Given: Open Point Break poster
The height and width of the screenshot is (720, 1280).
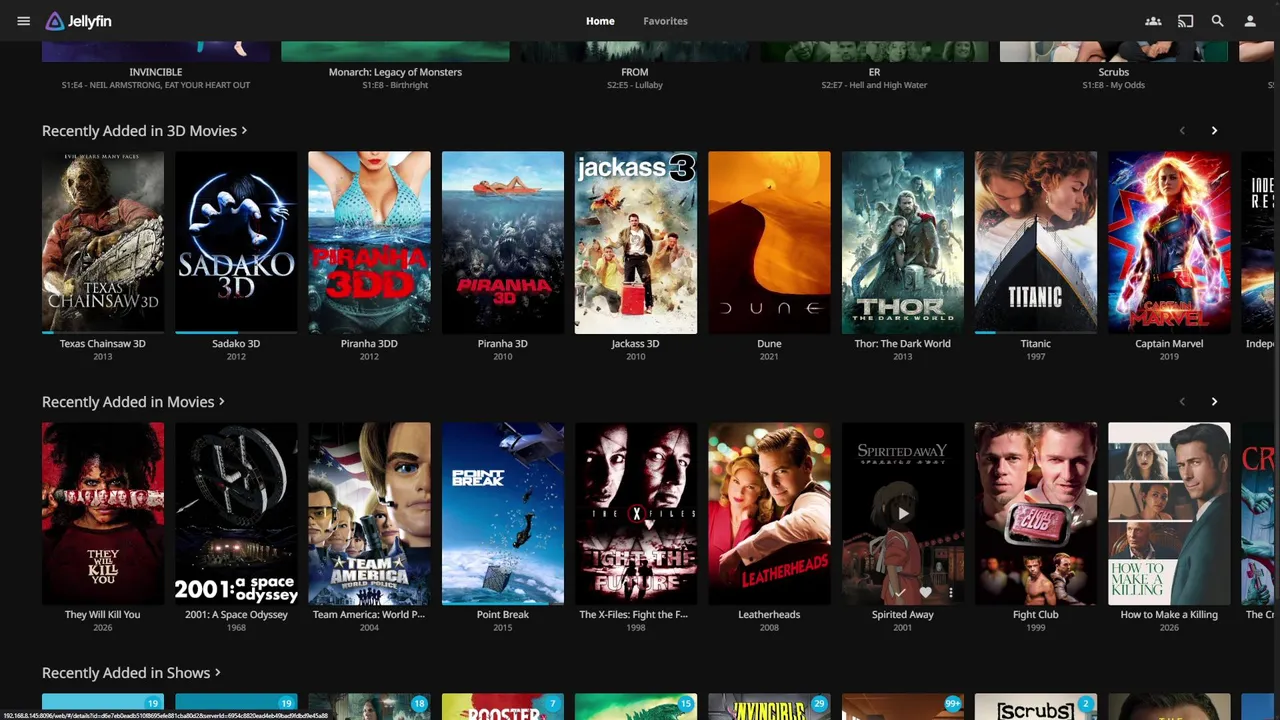Looking at the screenshot, I should (502, 513).
